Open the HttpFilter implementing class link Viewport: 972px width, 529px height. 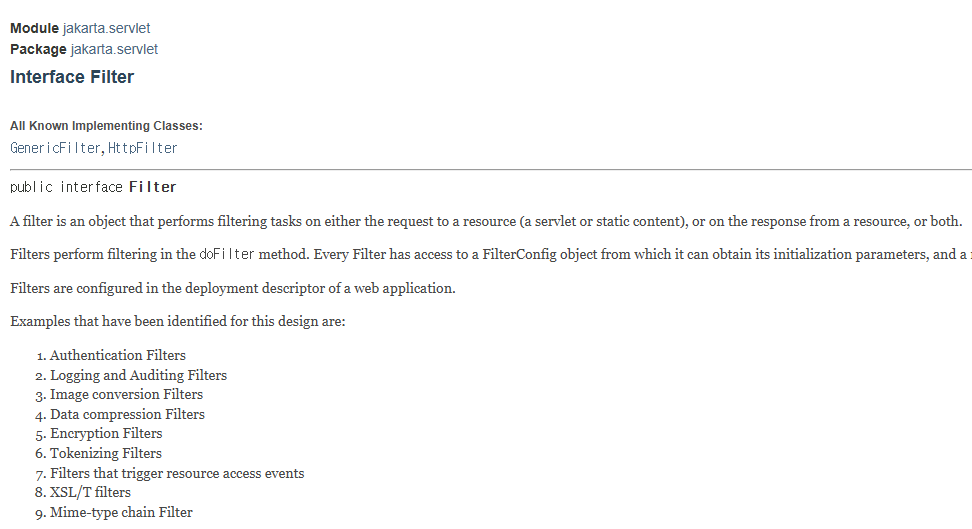coord(143,148)
